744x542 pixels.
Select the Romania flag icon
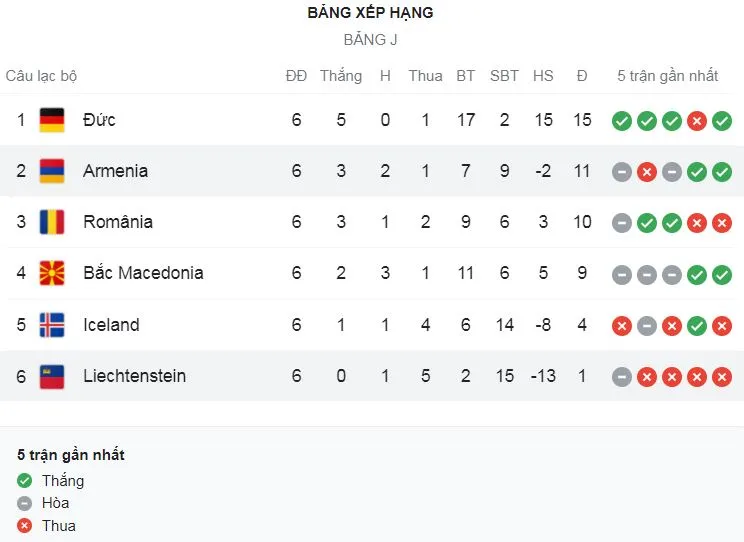(52, 222)
